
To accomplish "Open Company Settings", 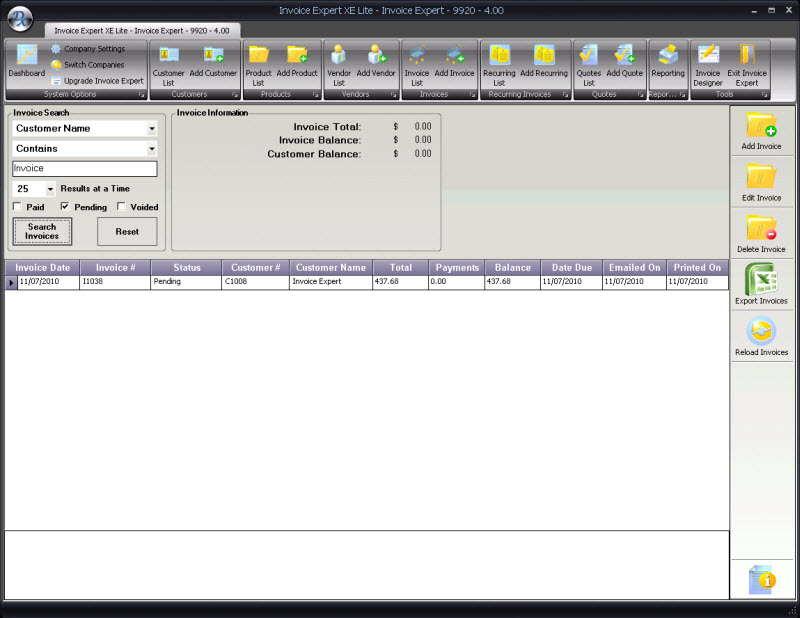I will tap(88, 49).
